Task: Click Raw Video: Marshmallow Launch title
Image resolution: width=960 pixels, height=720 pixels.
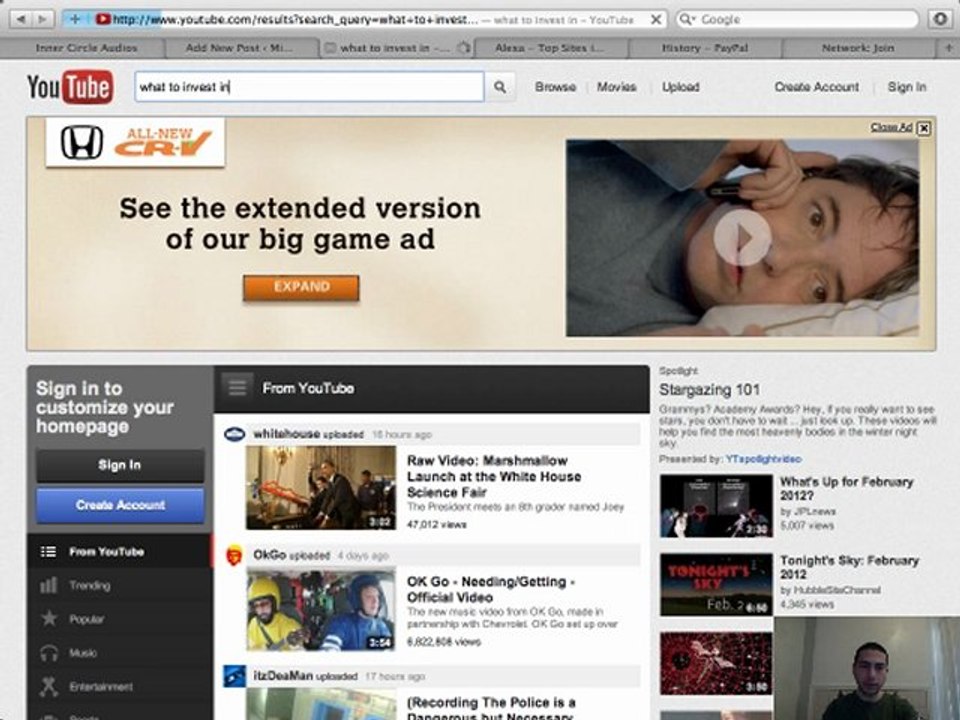Action: point(493,476)
